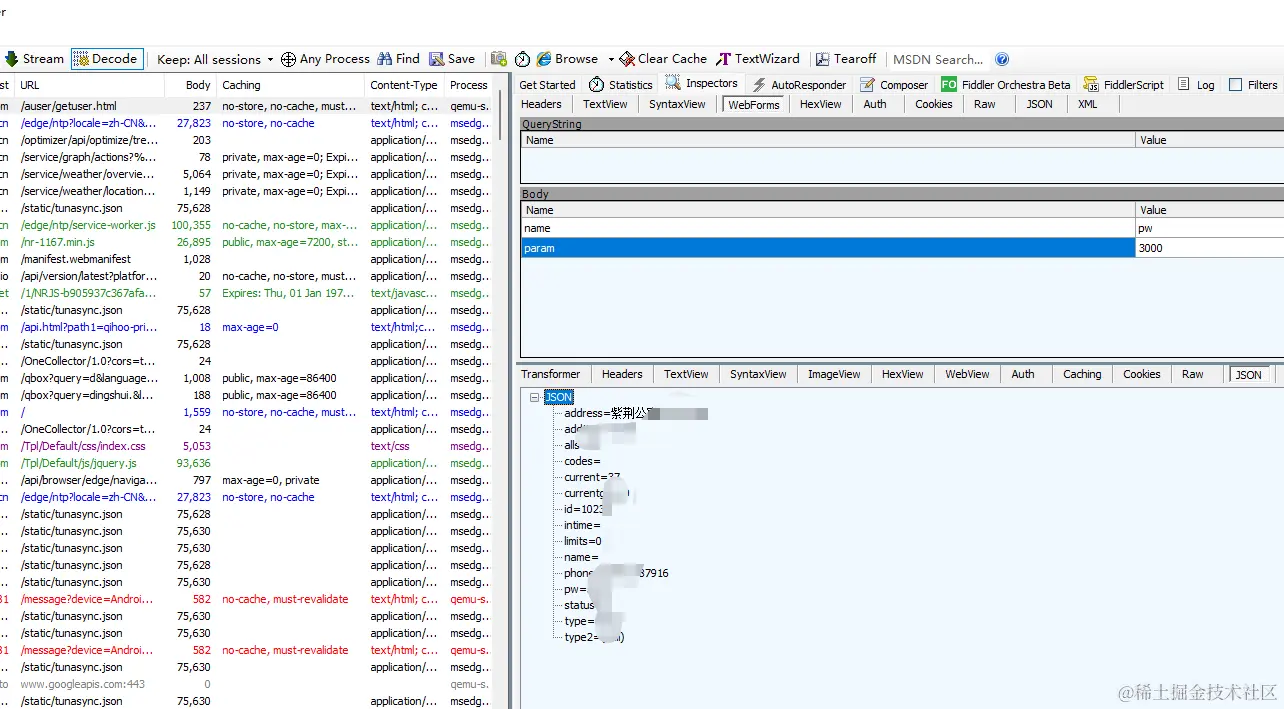Open the TextWizard tool
This screenshot has height=709, width=1284.
click(x=758, y=59)
